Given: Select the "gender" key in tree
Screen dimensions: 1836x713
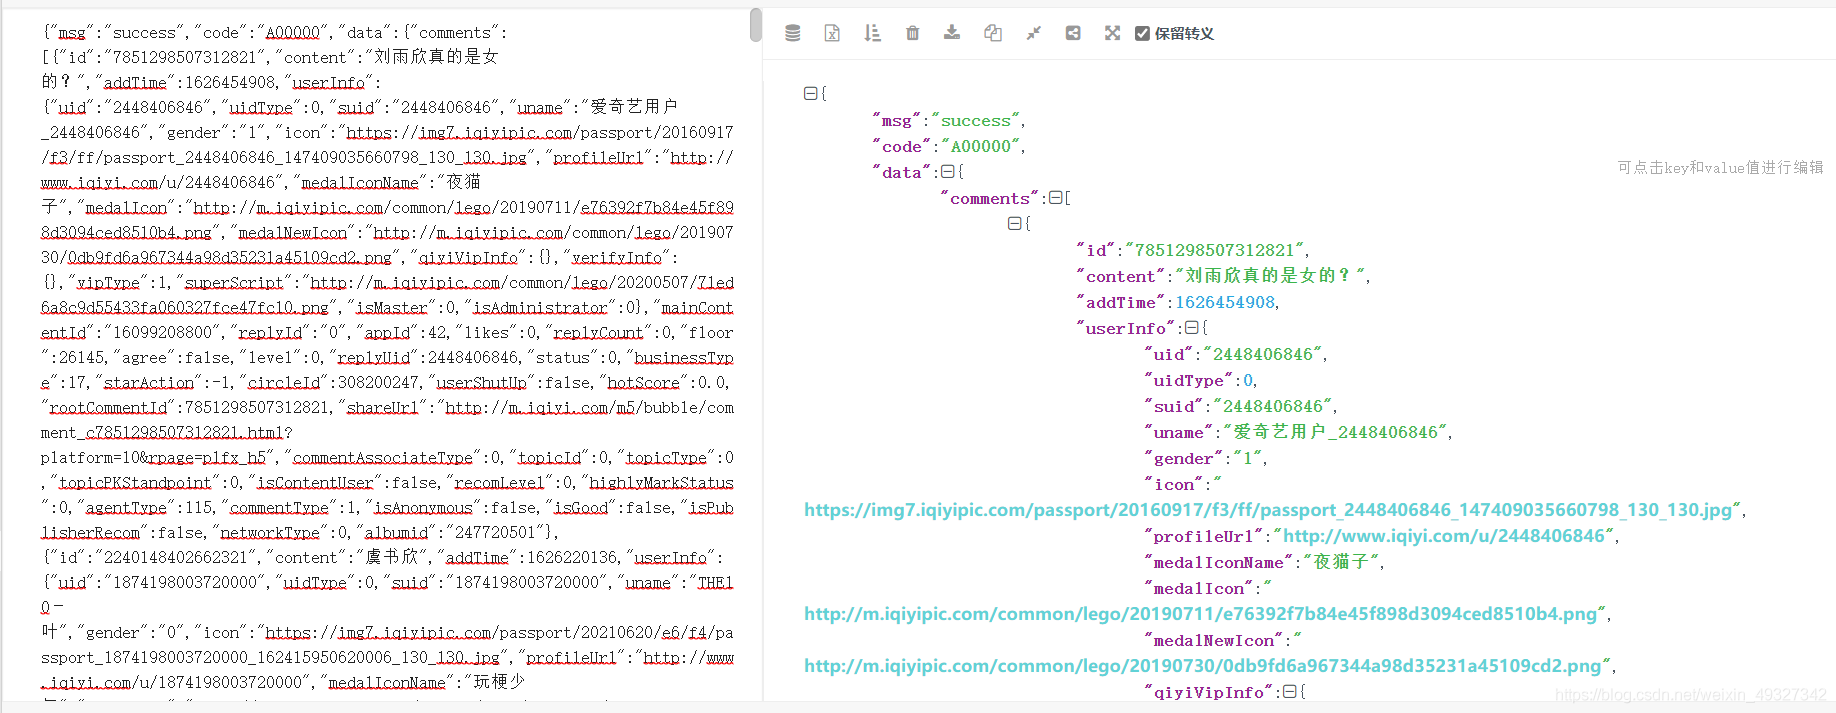Looking at the screenshot, I should click(x=1184, y=458).
